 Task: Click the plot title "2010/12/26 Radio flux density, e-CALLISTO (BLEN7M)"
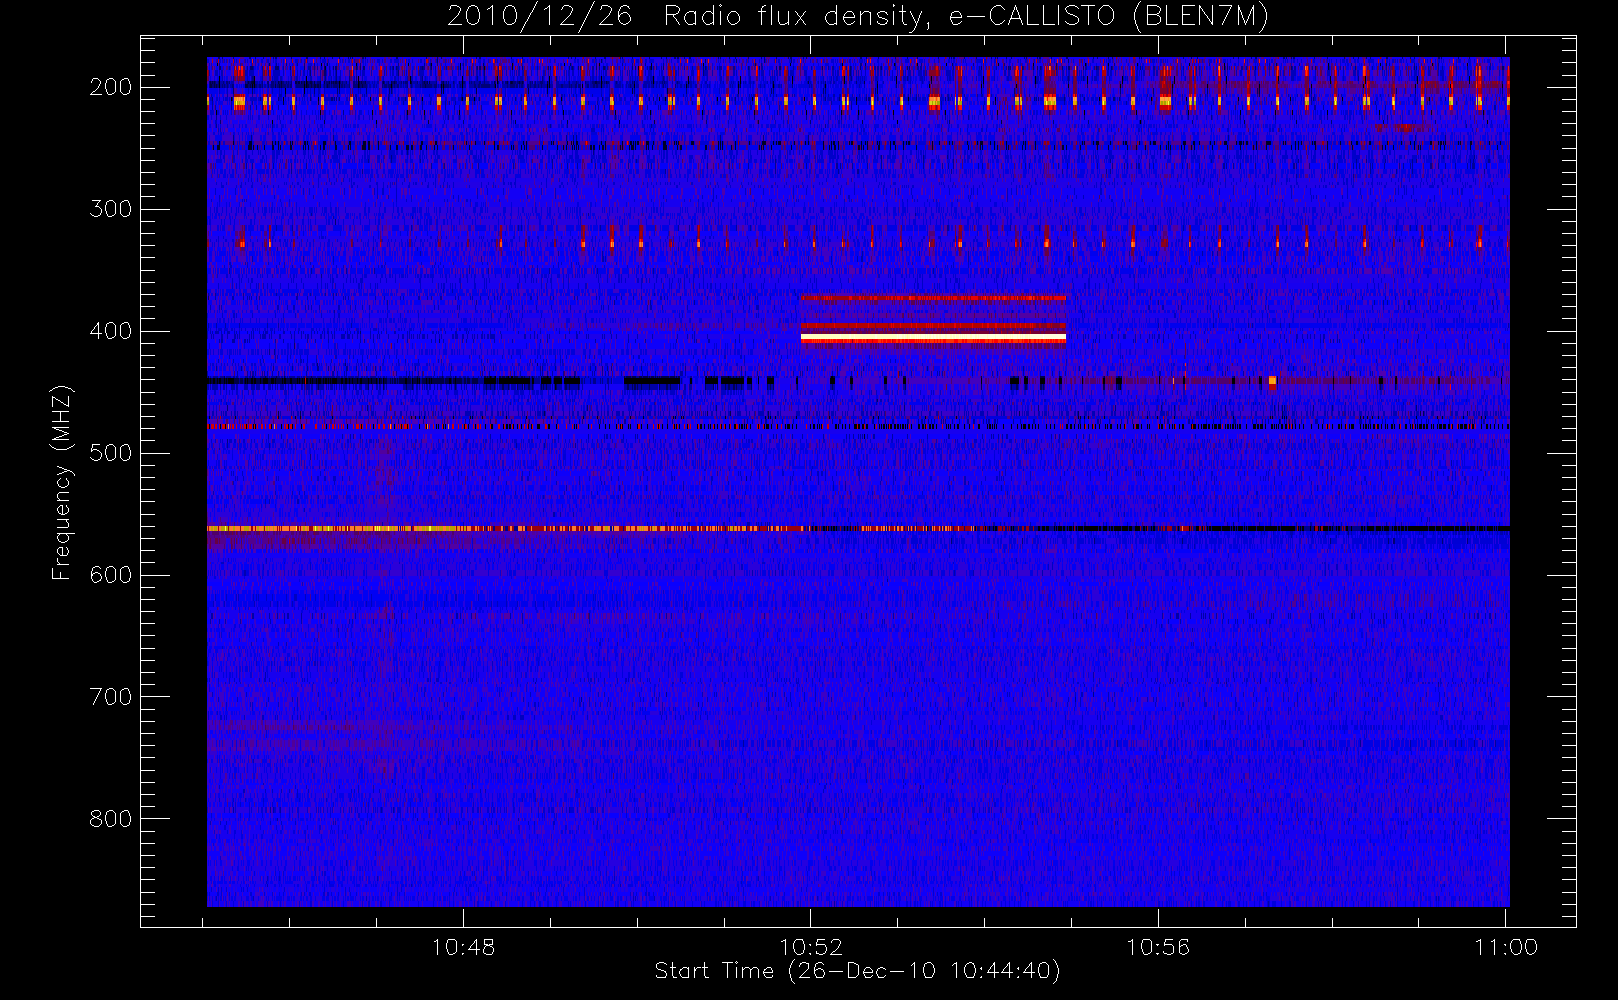click(858, 17)
